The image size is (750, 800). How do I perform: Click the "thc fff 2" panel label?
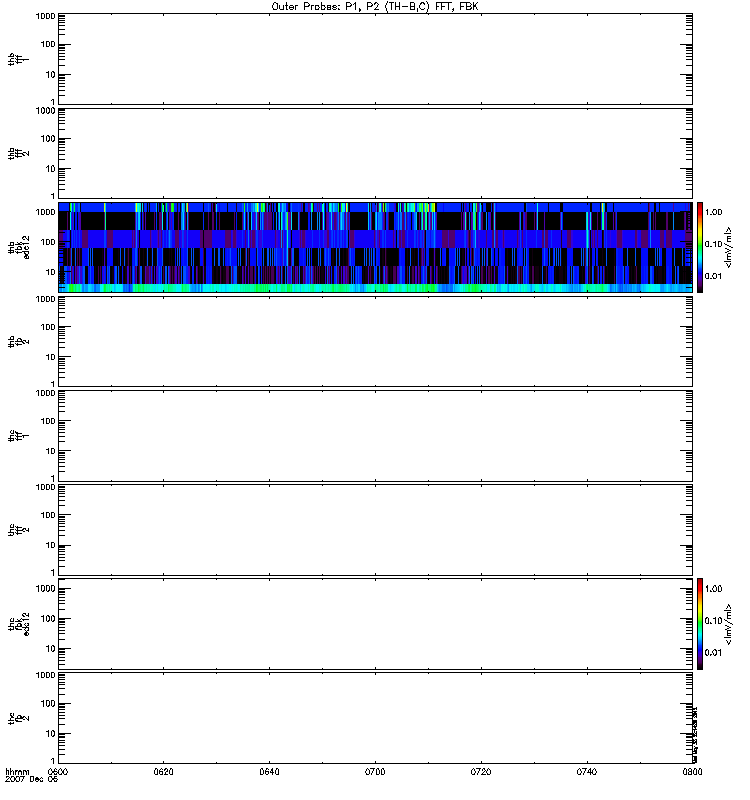click(x=18, y=530)
